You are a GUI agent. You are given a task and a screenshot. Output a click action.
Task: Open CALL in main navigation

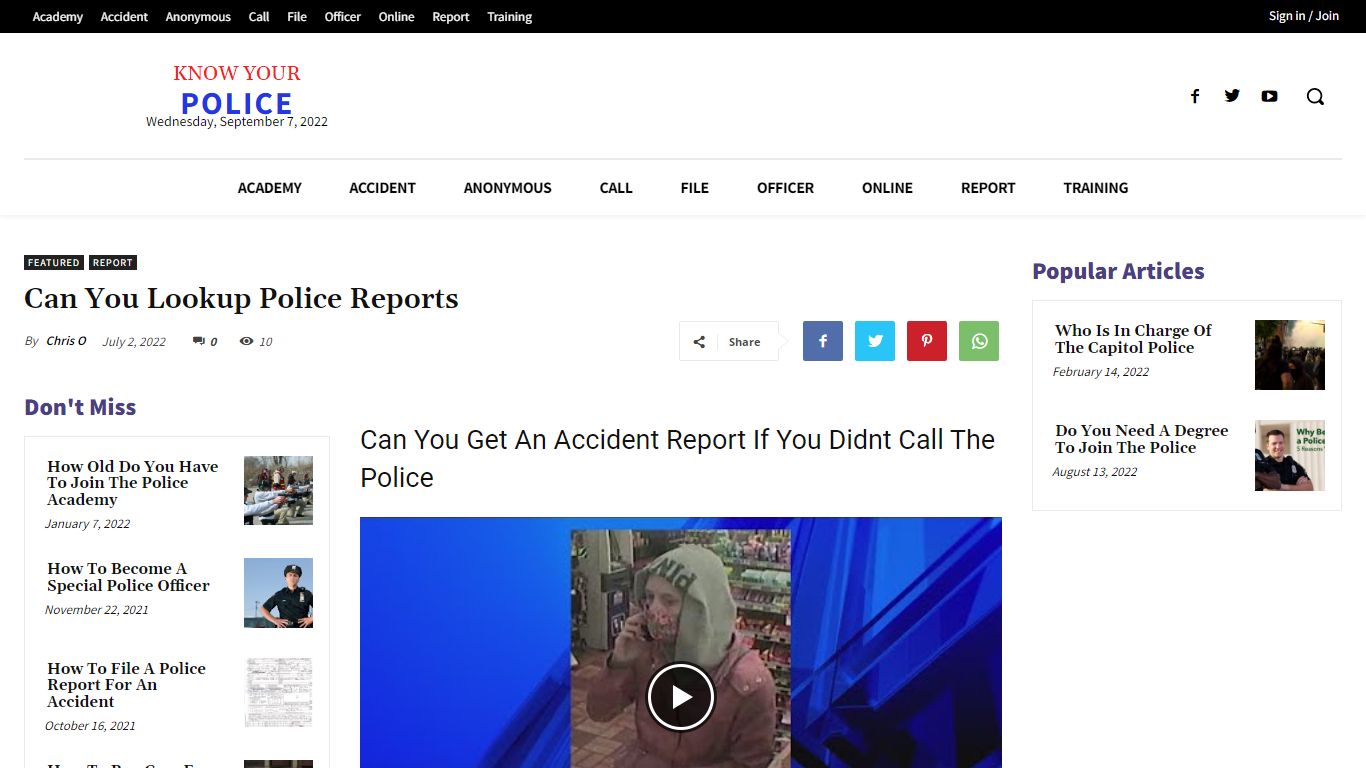616,188
